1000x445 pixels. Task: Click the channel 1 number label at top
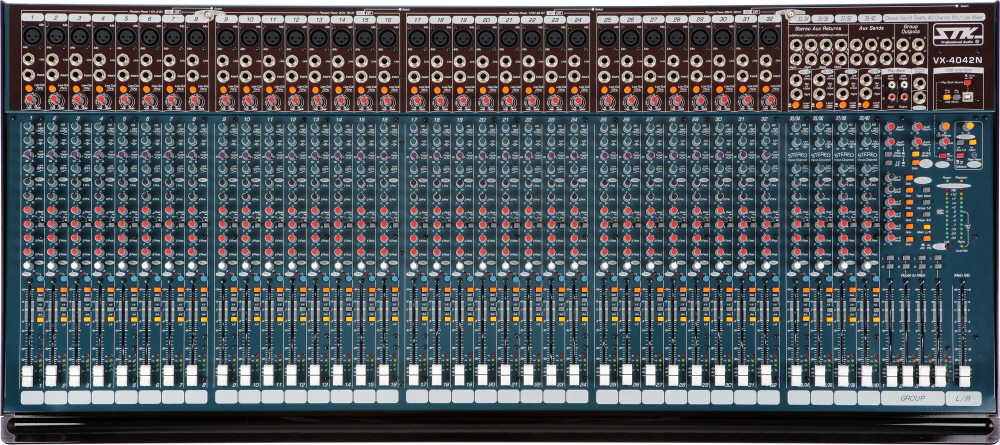[33, 17]
